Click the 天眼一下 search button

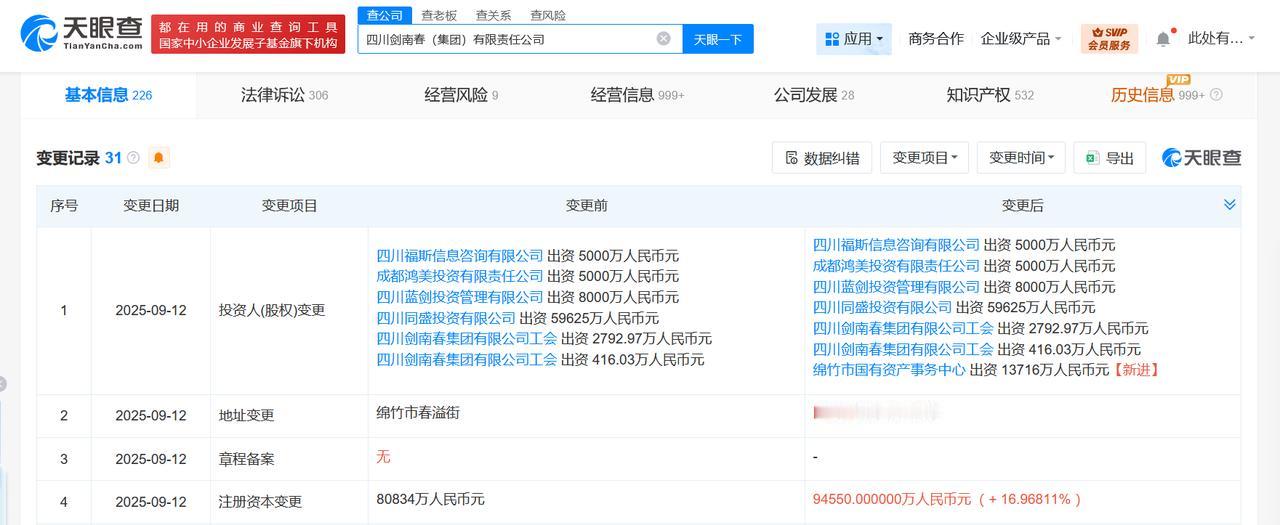(718, 39)
